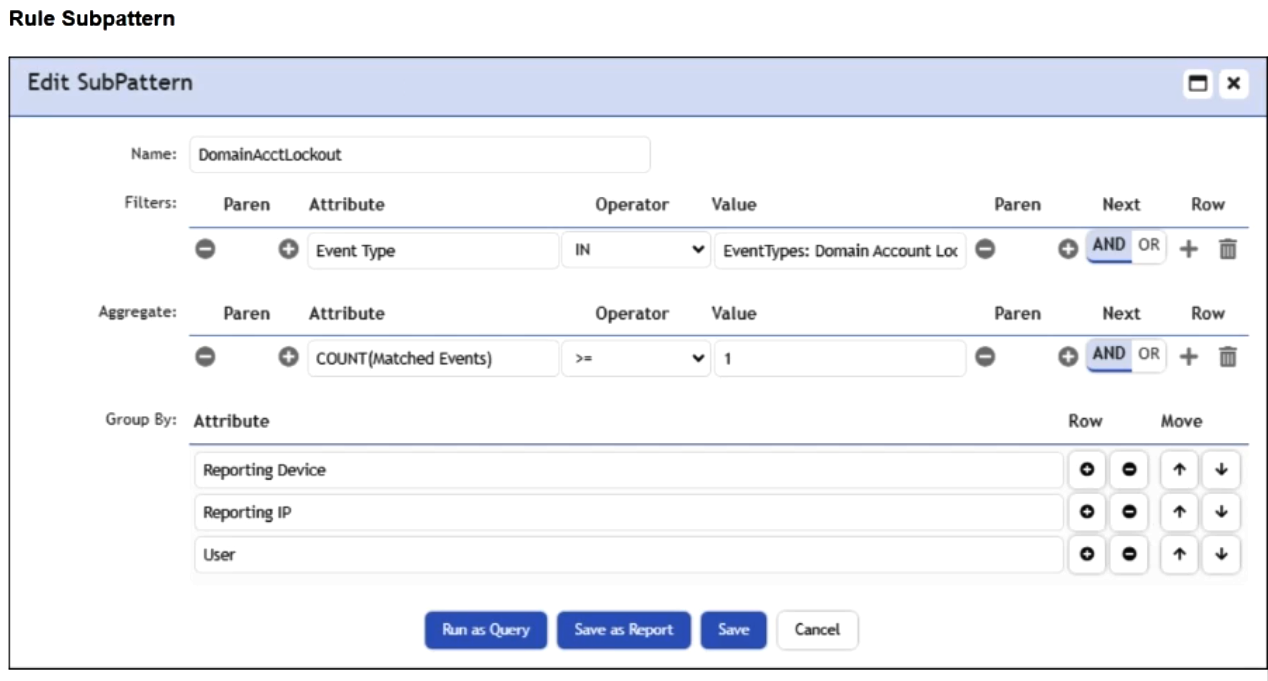Delete the COUNT(Matched Events) aggregate row

[x=1228, y=357]
